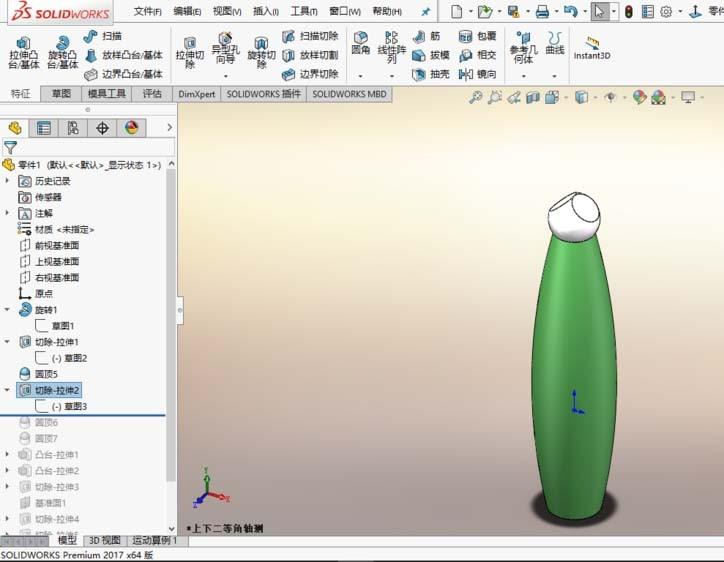The height and width of the screenshot is (562, 724).
Task: Switch to the 3D 视图 bottom tab
Action: (x=105, y=540)
